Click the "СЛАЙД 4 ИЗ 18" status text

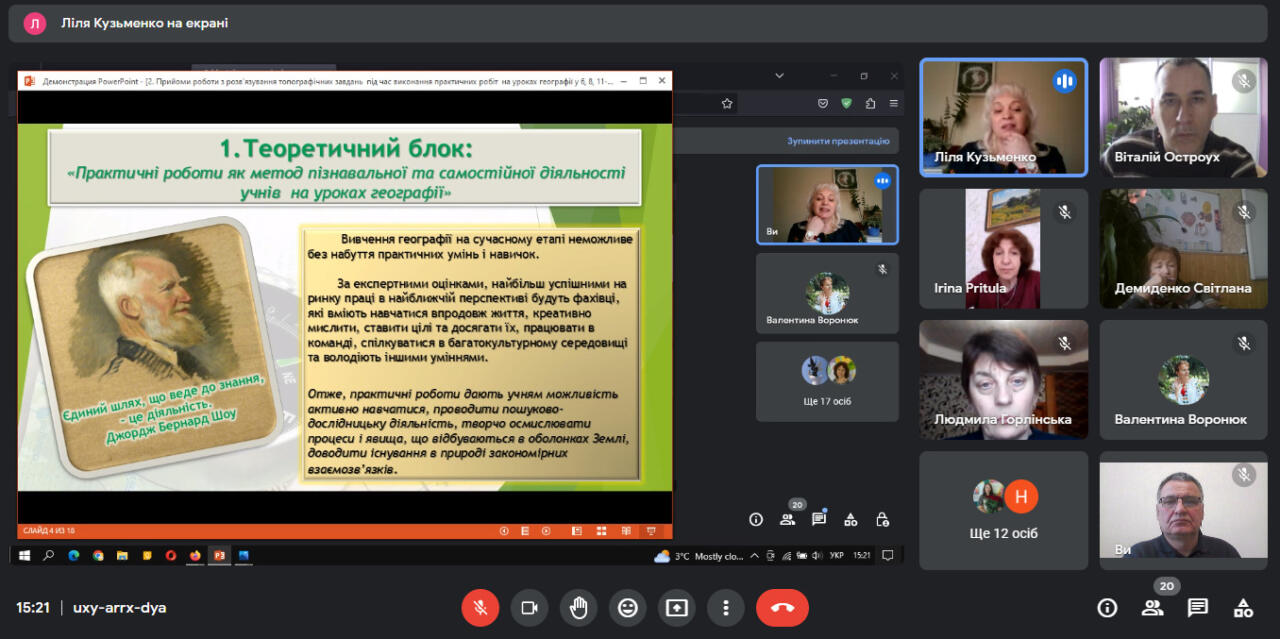pos(49,531)
